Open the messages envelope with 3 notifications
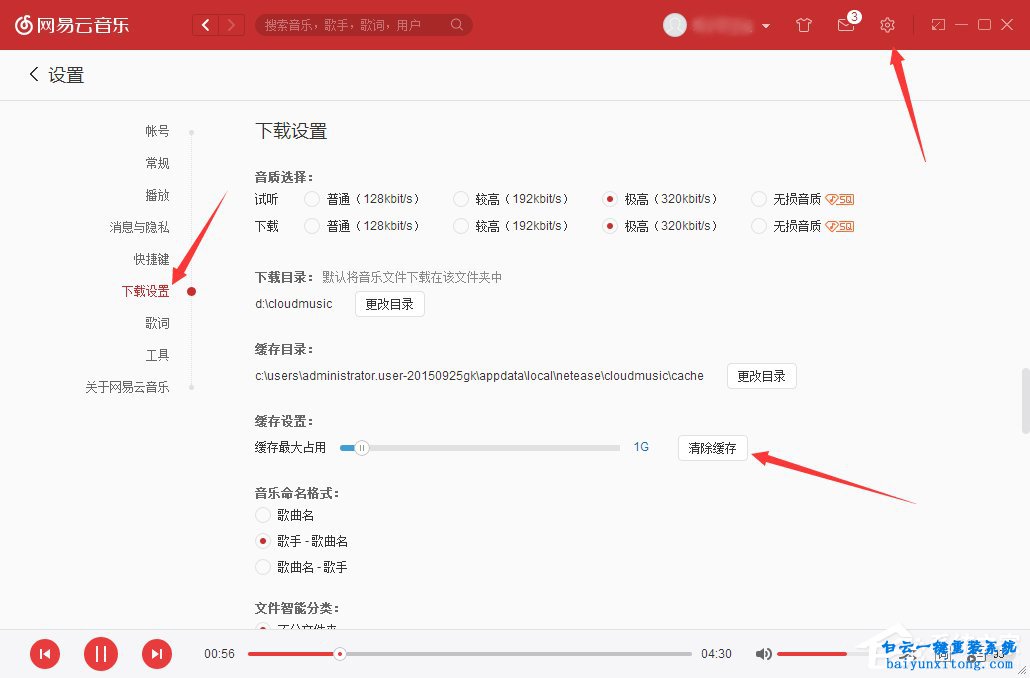The width and height of the screenshot is (1030, 678). [x=845, y=24]
